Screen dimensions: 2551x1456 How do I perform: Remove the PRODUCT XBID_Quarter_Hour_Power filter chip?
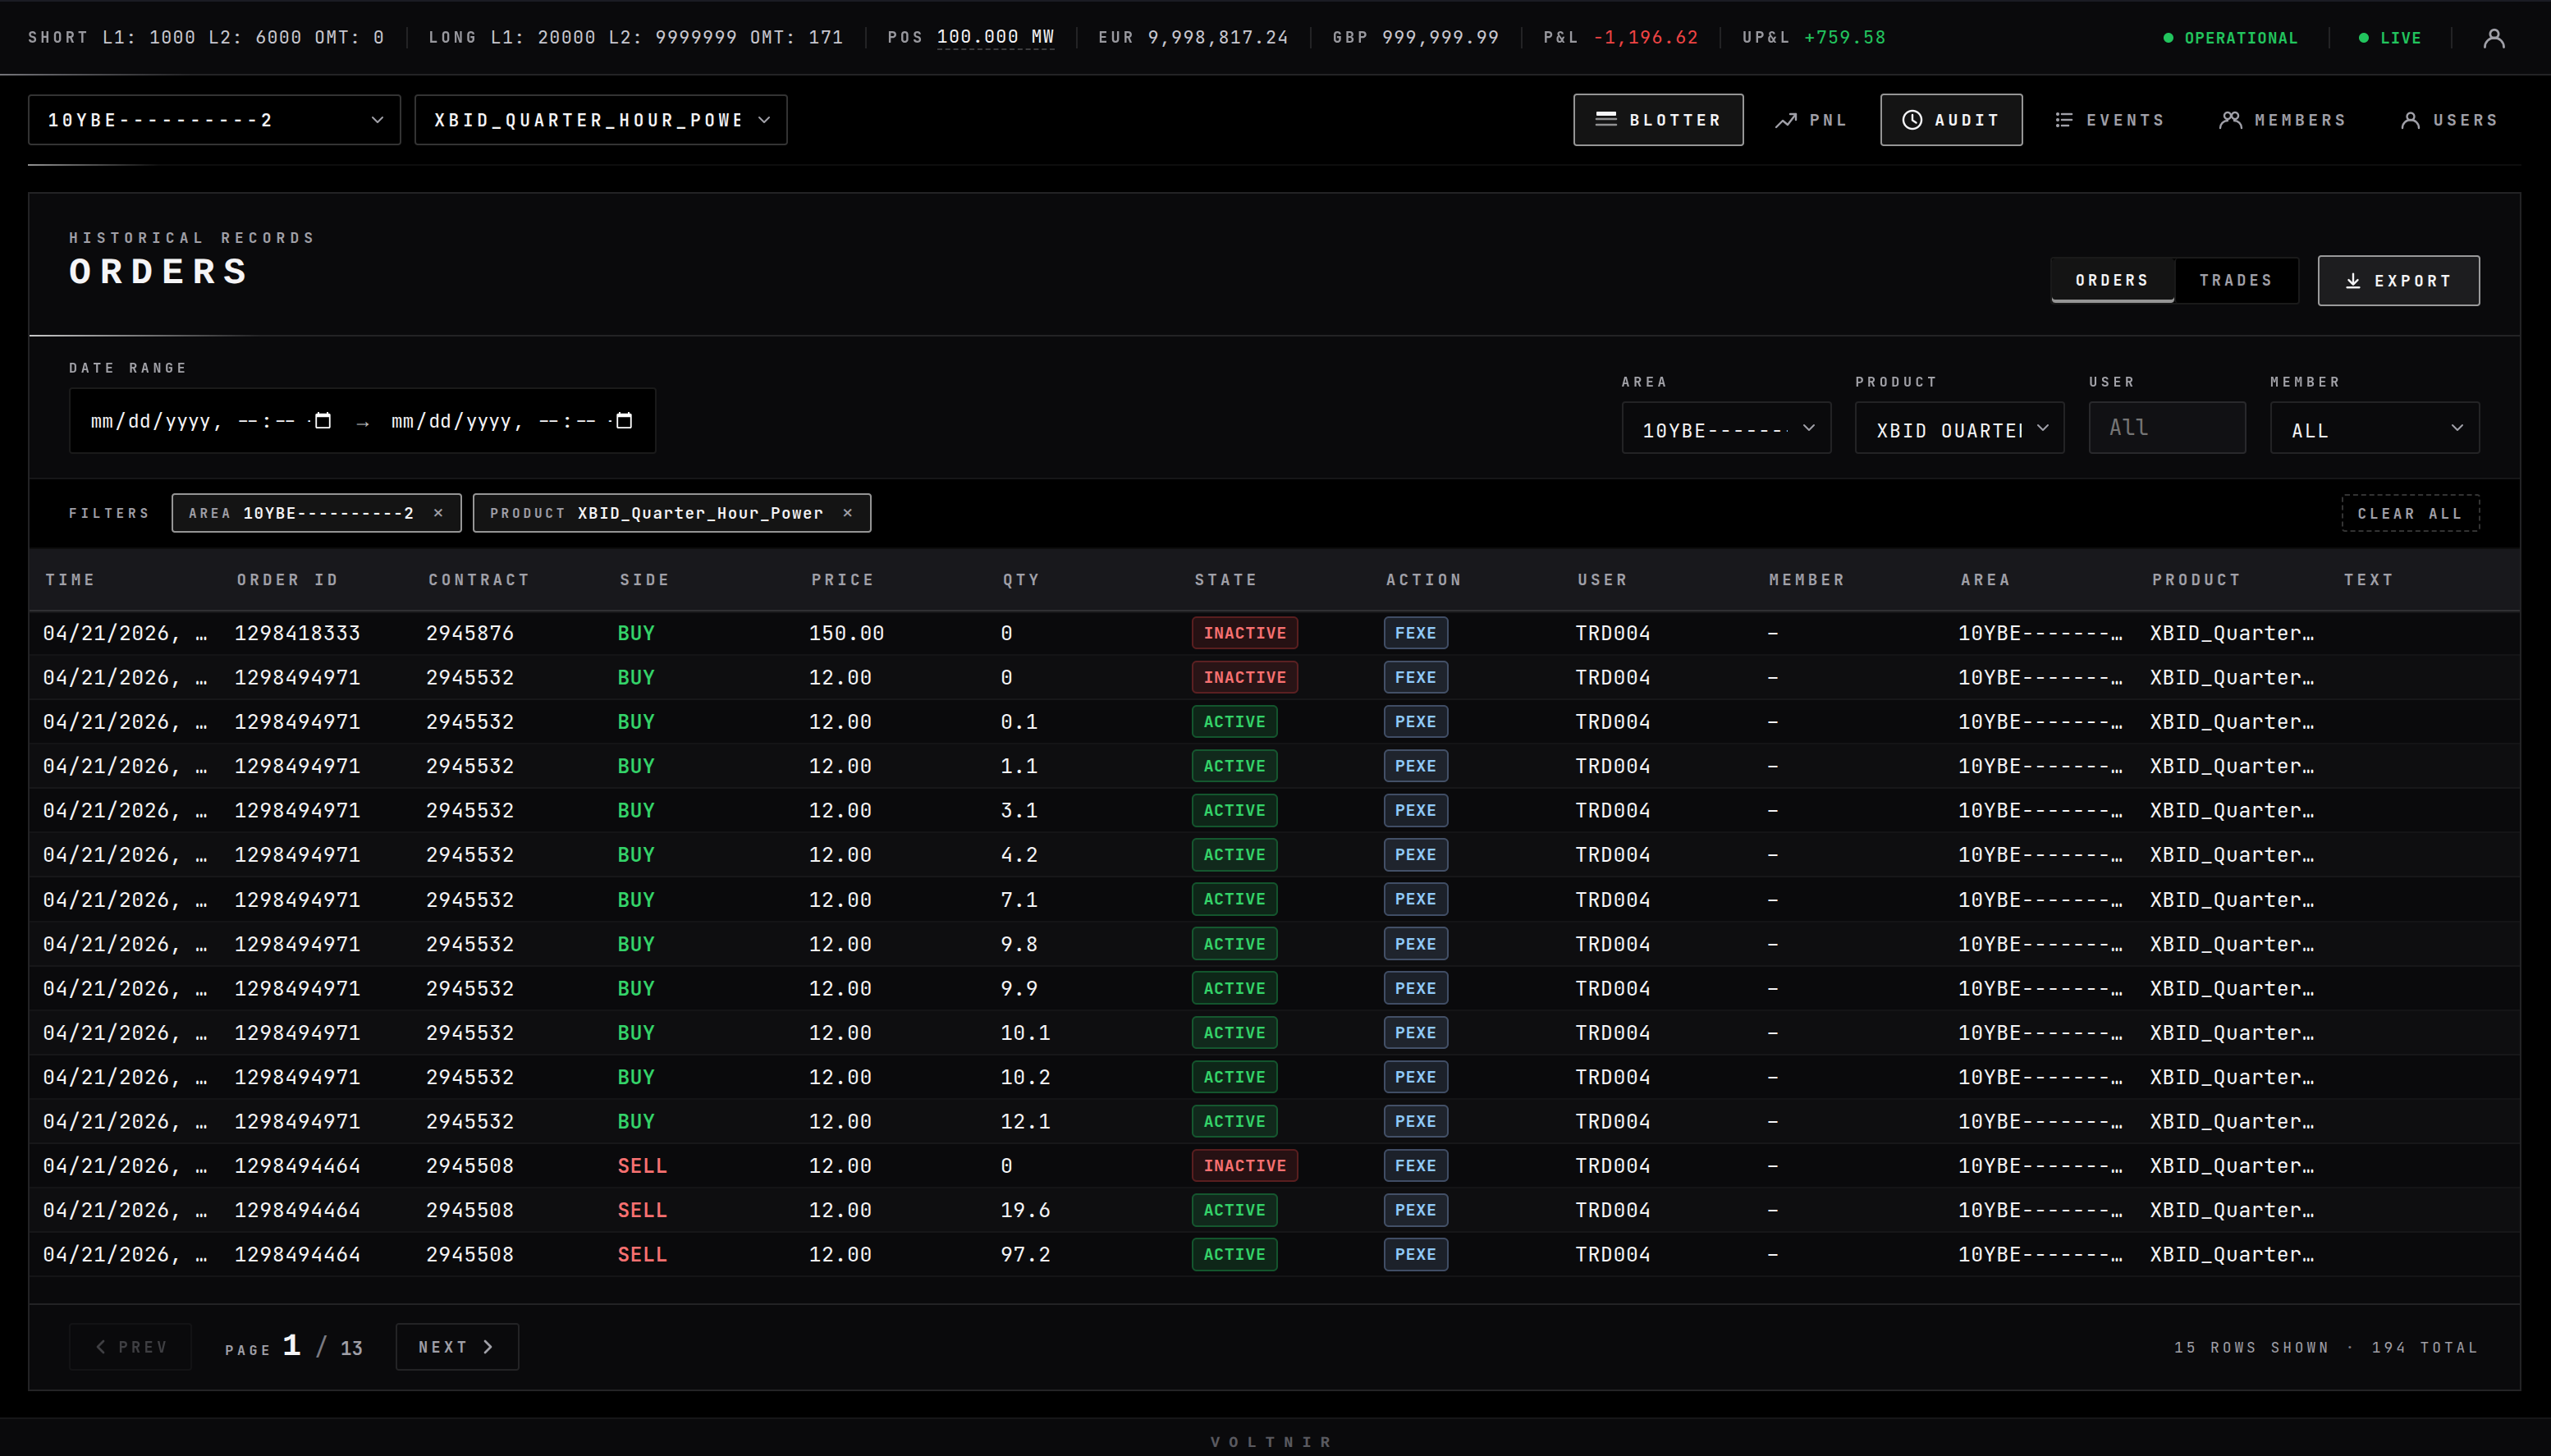848,513
